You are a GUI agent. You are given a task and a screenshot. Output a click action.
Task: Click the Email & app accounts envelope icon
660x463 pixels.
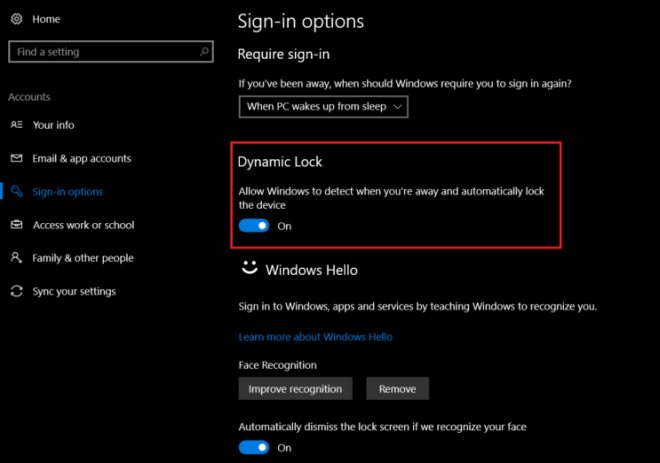point(16,158)
